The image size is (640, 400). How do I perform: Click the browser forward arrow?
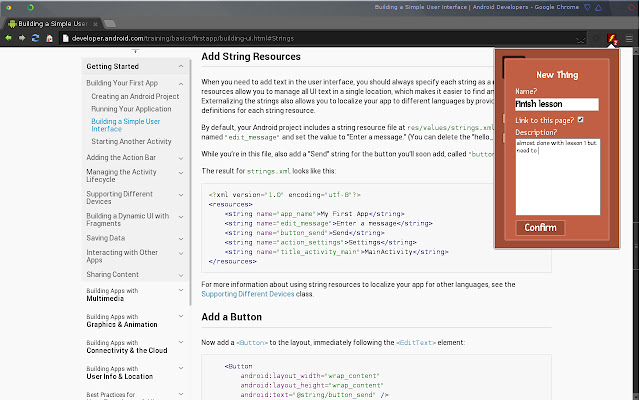pyautogui.click(x=21, y=38)
